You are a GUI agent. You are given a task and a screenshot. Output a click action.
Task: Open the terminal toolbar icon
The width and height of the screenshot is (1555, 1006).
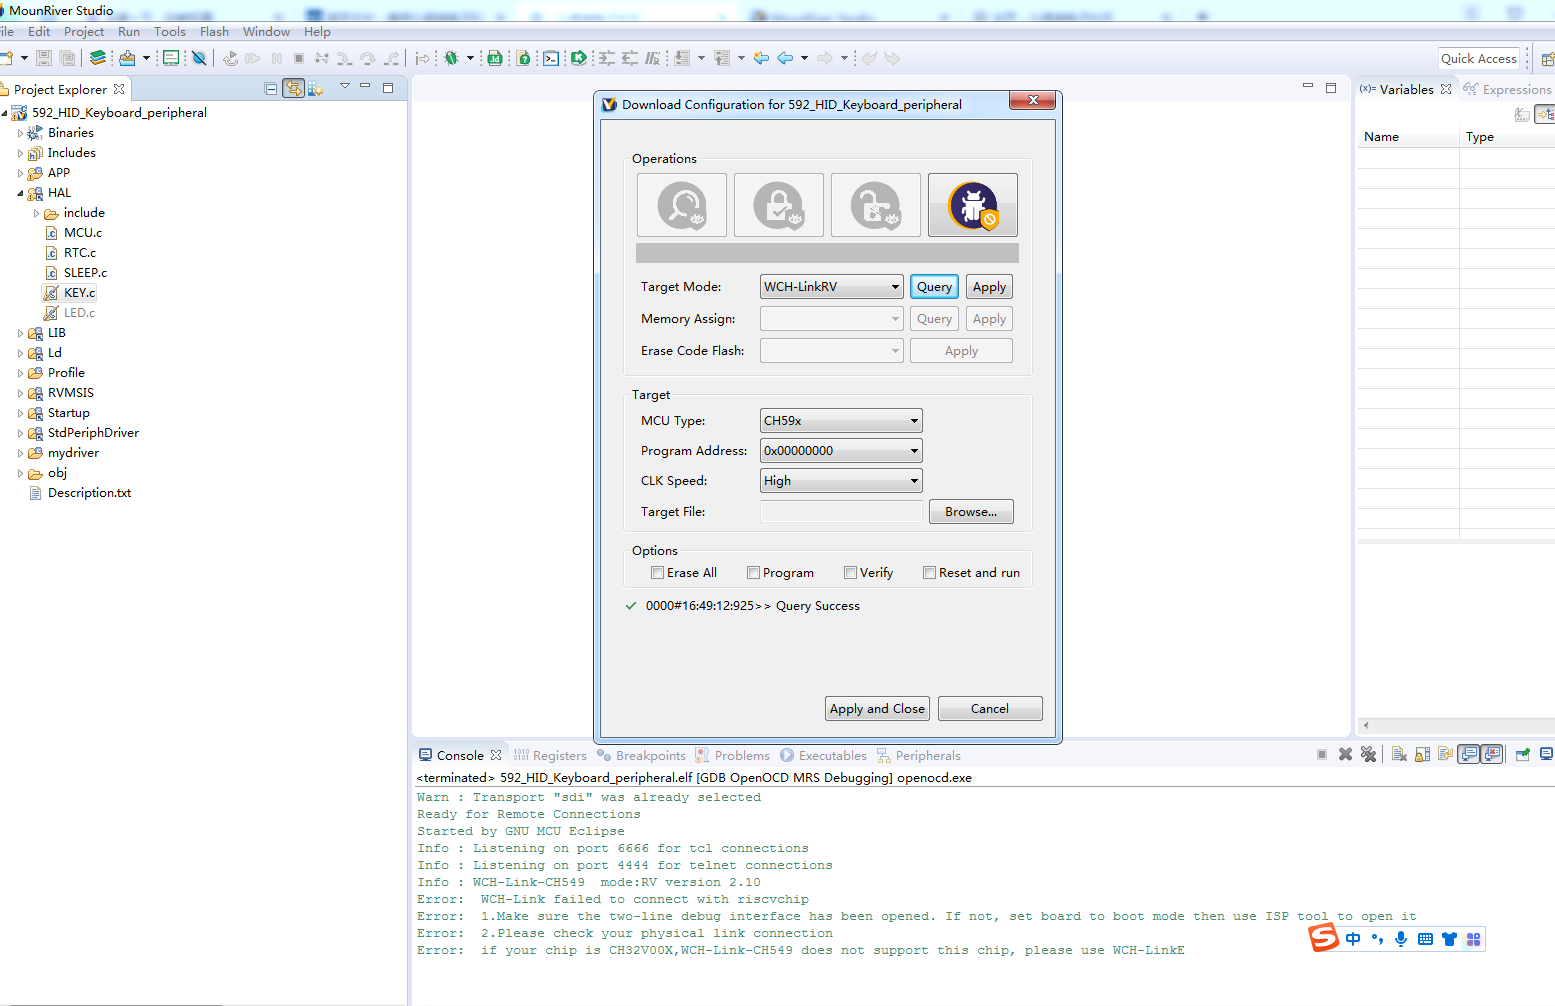pyautogui.click(x=551, y=58)
